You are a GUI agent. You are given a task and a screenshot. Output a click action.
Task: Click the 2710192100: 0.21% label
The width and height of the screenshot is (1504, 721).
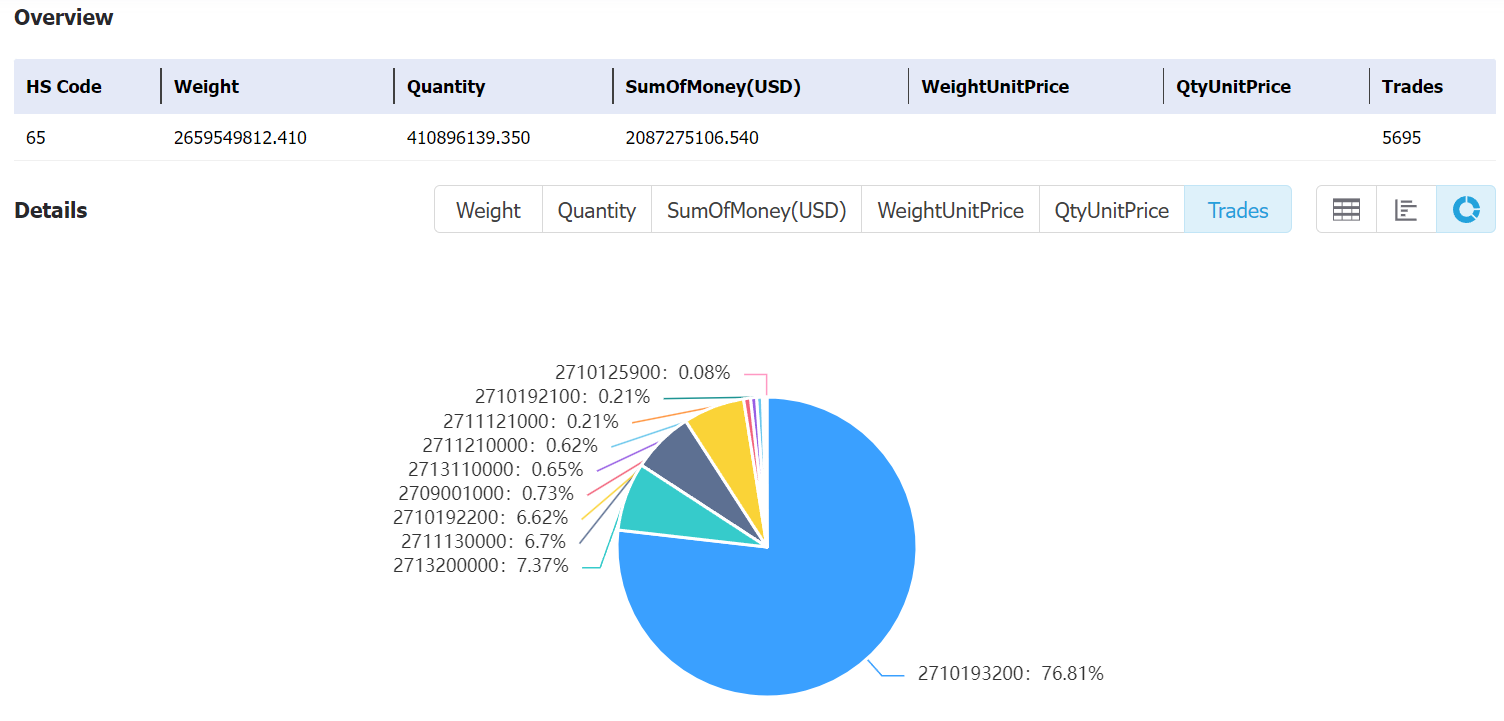[x=562, y=397]
